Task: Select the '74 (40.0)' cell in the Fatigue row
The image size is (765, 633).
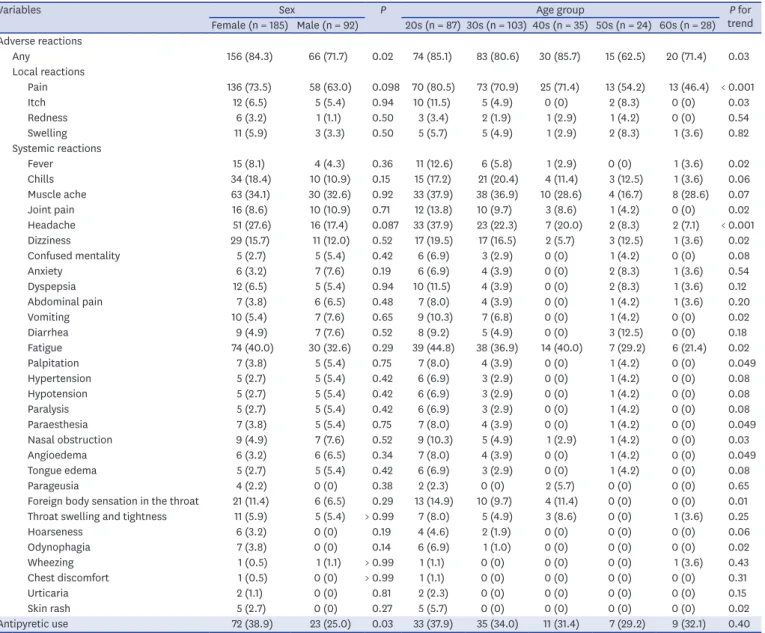Action: 252,348
